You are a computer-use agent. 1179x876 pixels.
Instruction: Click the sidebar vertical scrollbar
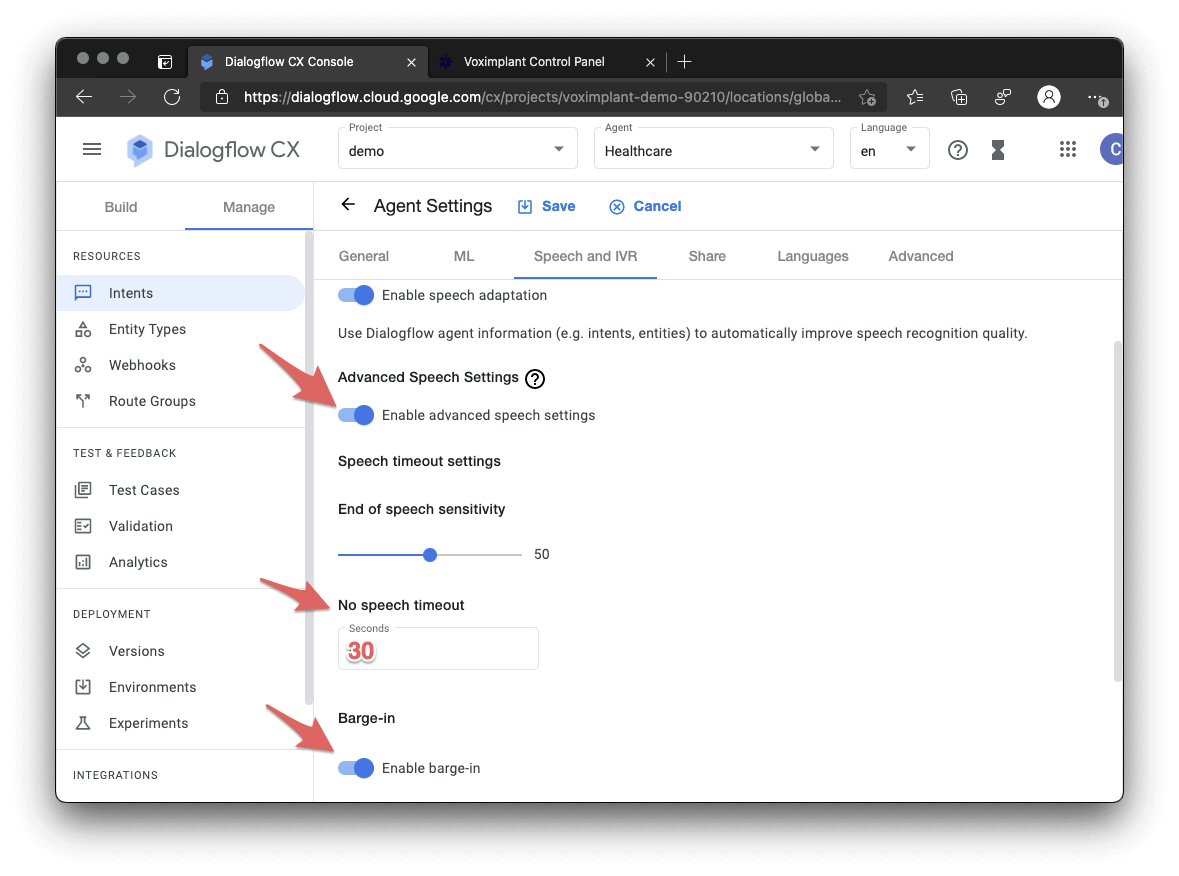coord(308,468)
